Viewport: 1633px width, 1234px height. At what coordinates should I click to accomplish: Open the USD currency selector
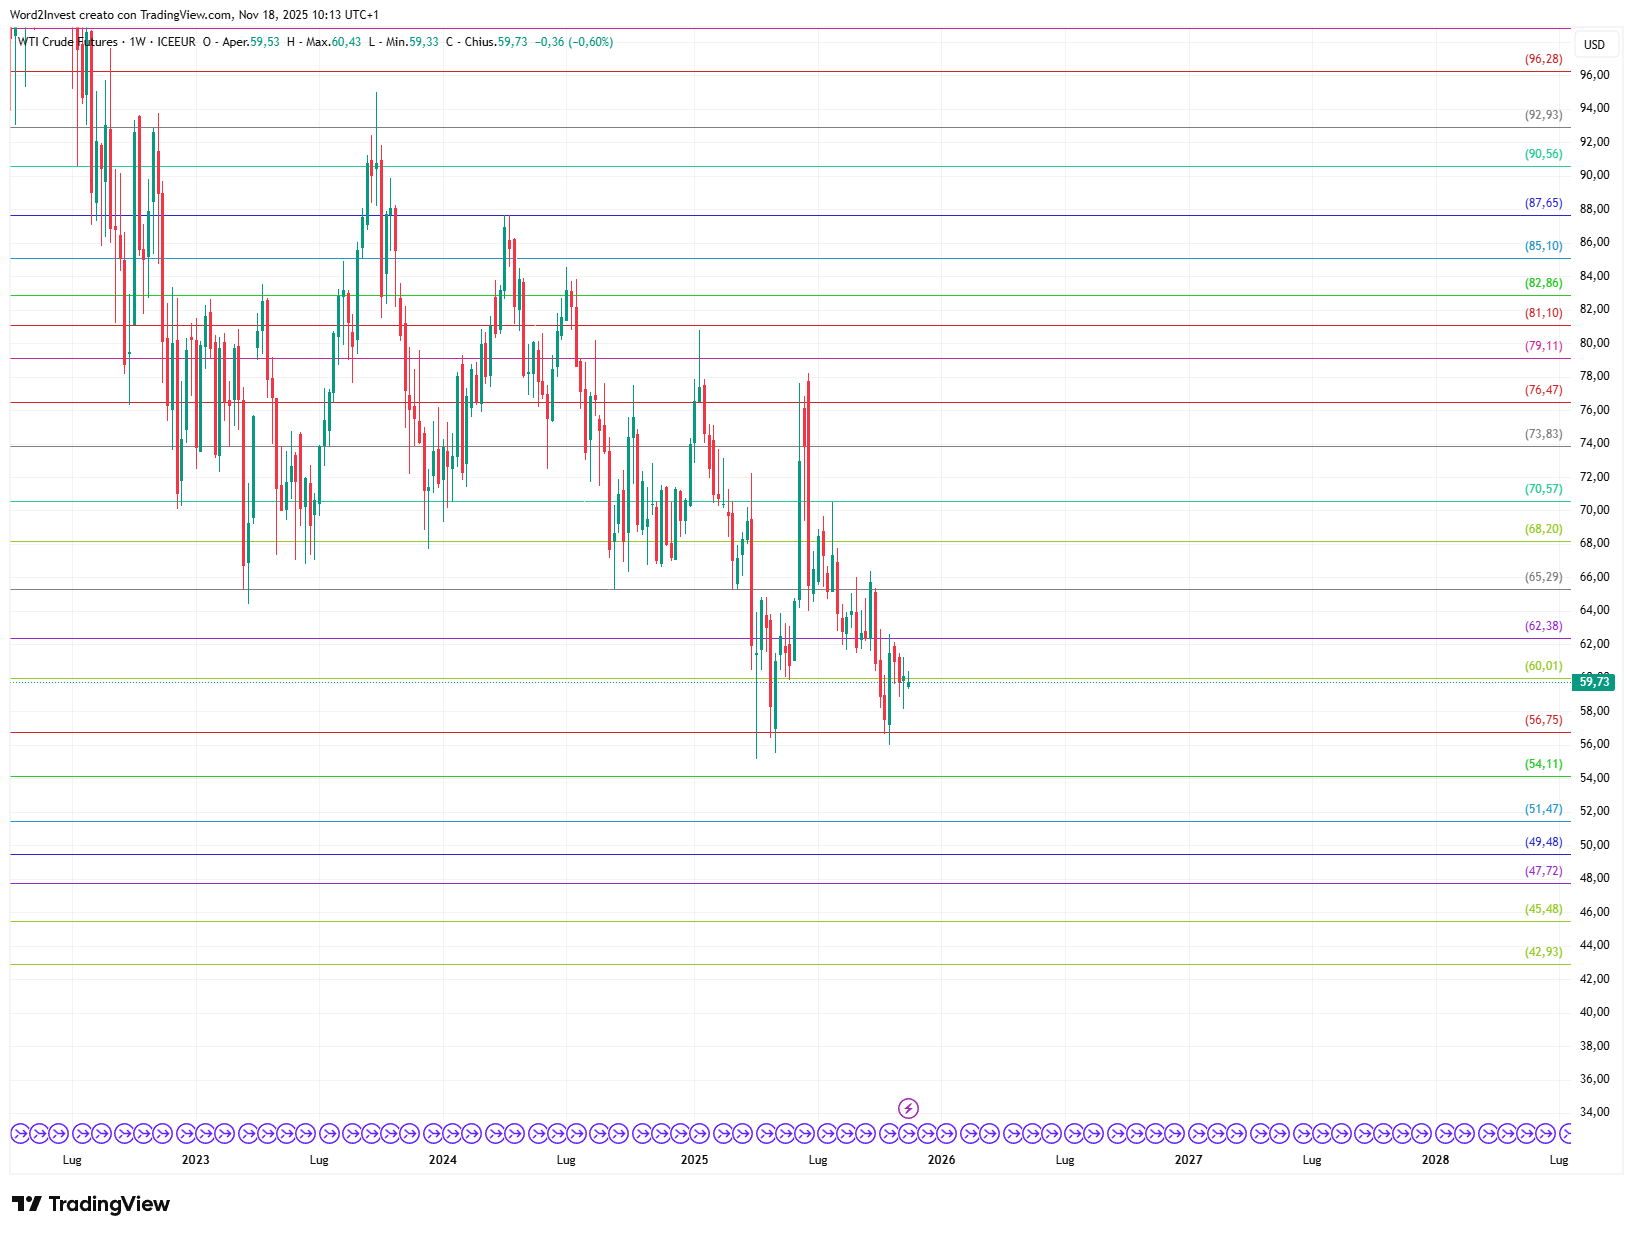[1594, 44]
